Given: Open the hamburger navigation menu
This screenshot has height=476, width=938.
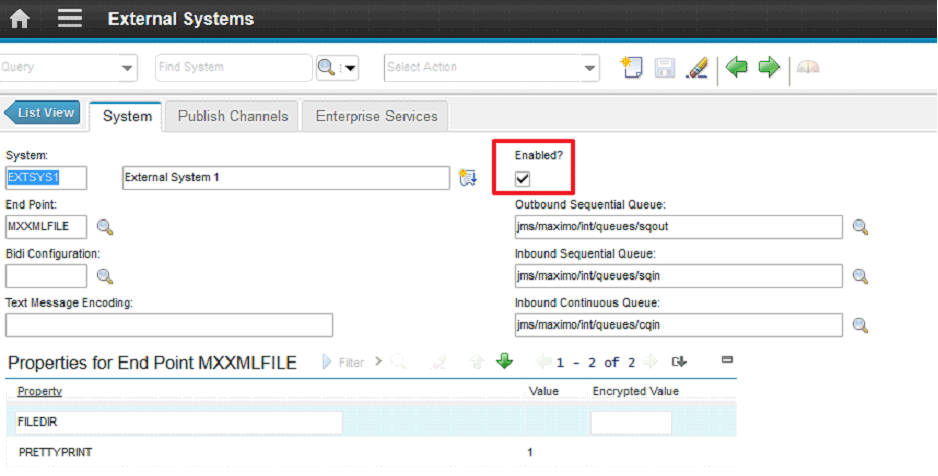Looking at the screenshot, I should [x=70, y=19].
